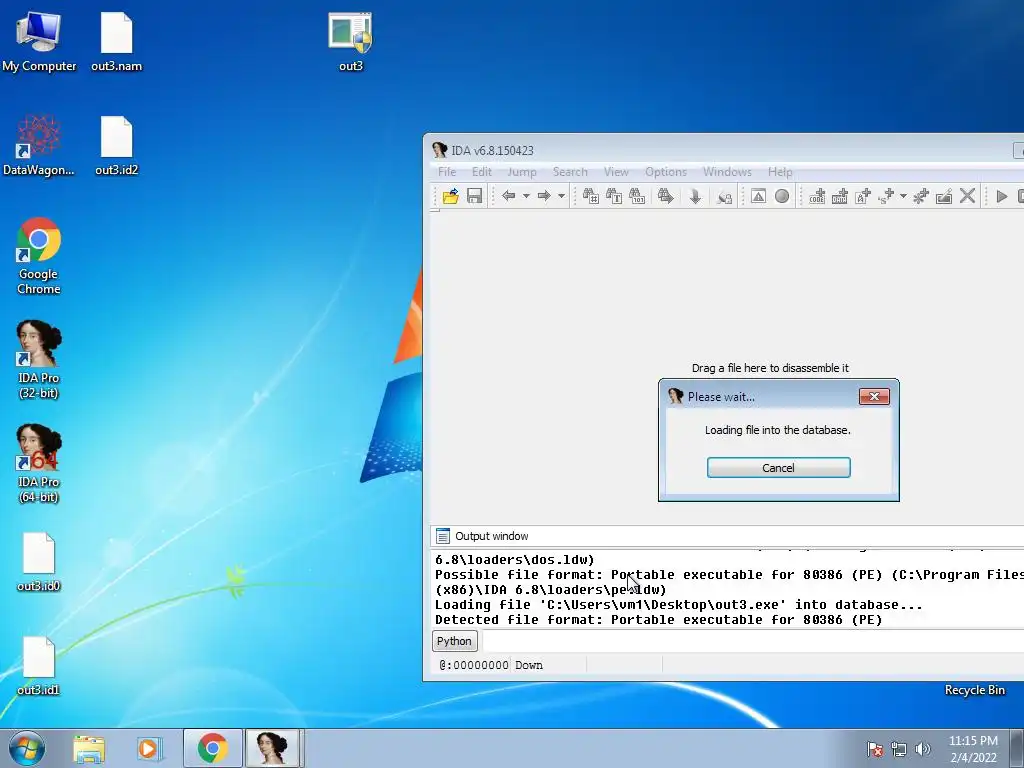This screenshot has width=1024, height=768.
Task: Close the Please wait dialog
Action: (x=874, y=396)
